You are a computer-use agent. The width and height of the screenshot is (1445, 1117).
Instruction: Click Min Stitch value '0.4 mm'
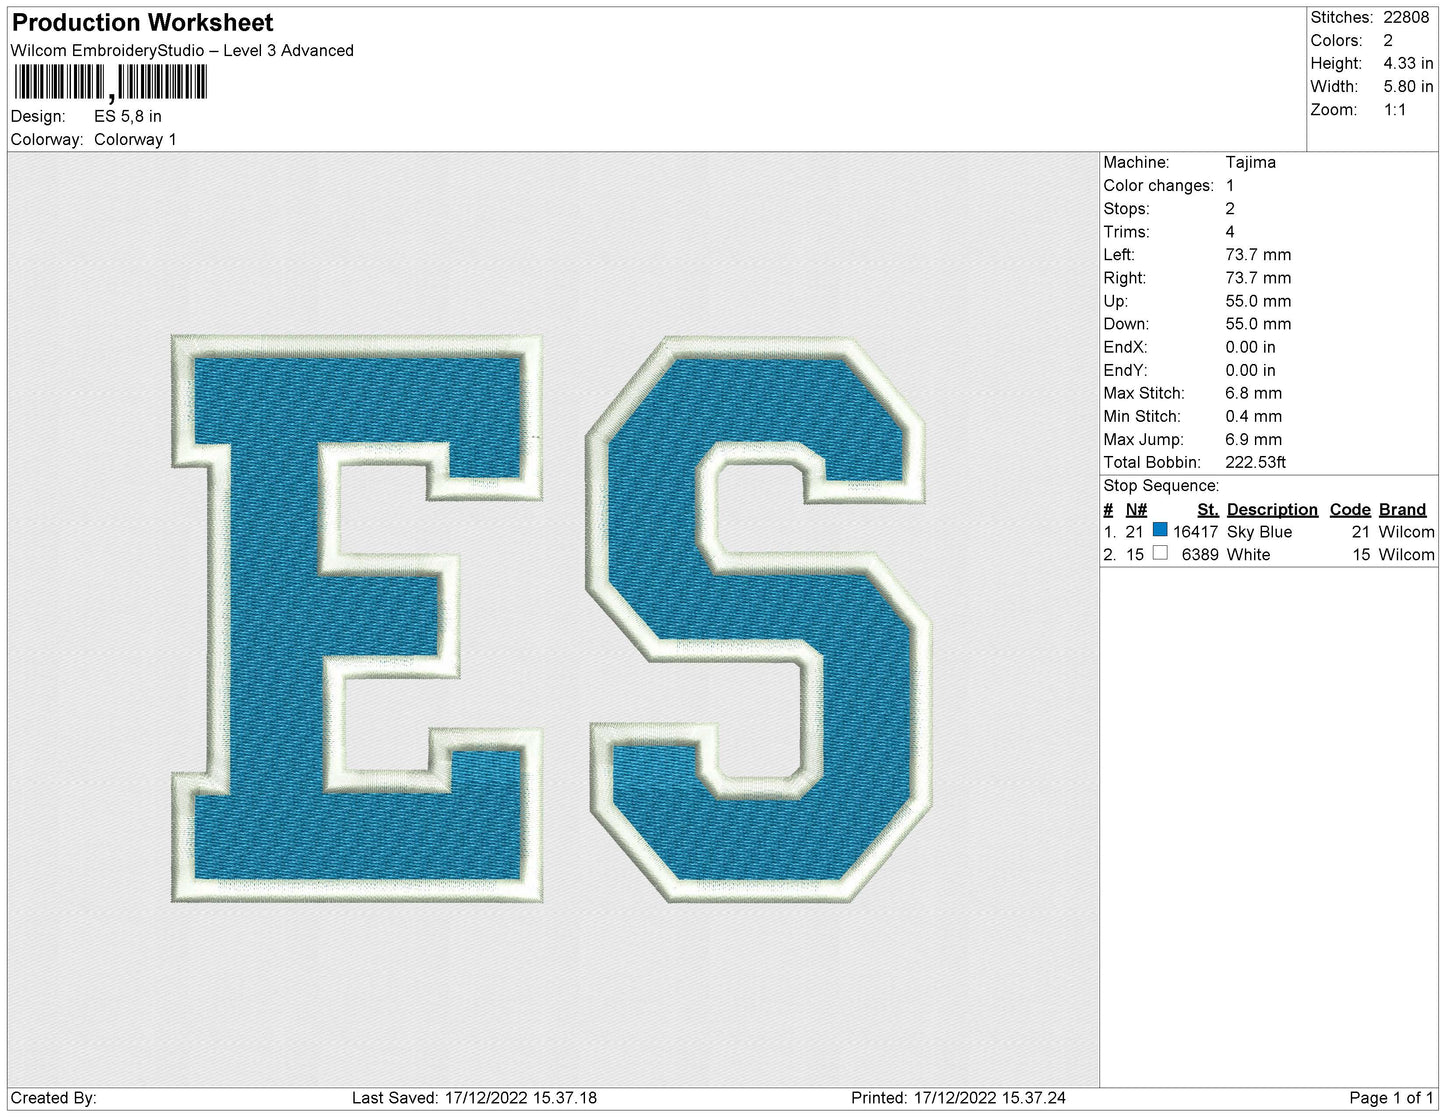(1253, 416)
